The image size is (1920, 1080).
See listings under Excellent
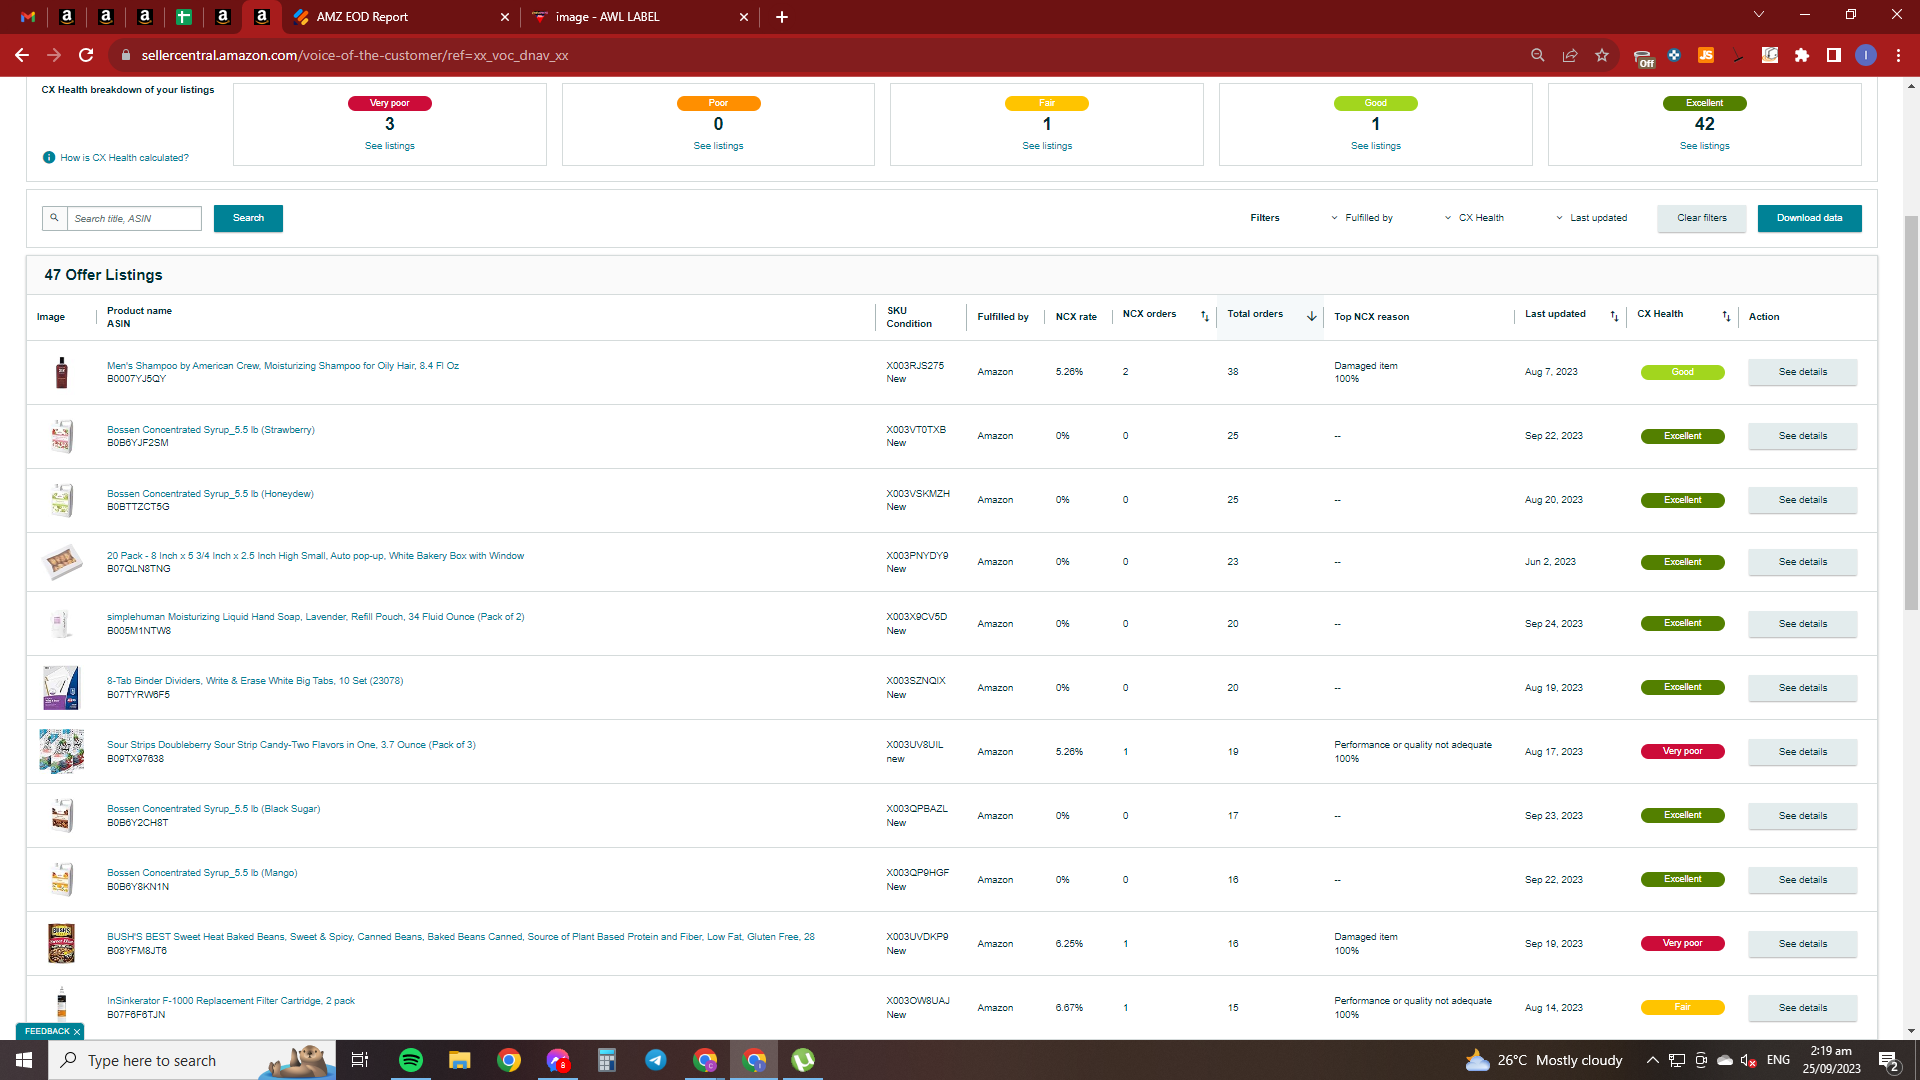coord(1704,146)
